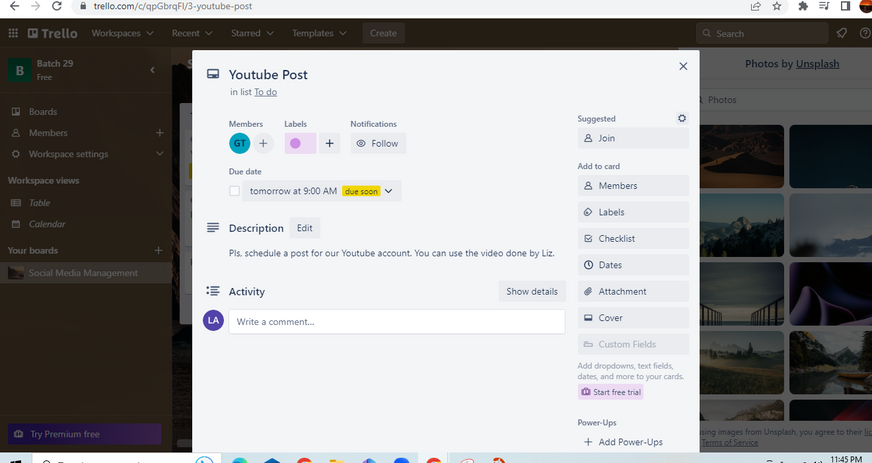Open the To do list link
Viewport: 872px width, 463px height.
265,92
